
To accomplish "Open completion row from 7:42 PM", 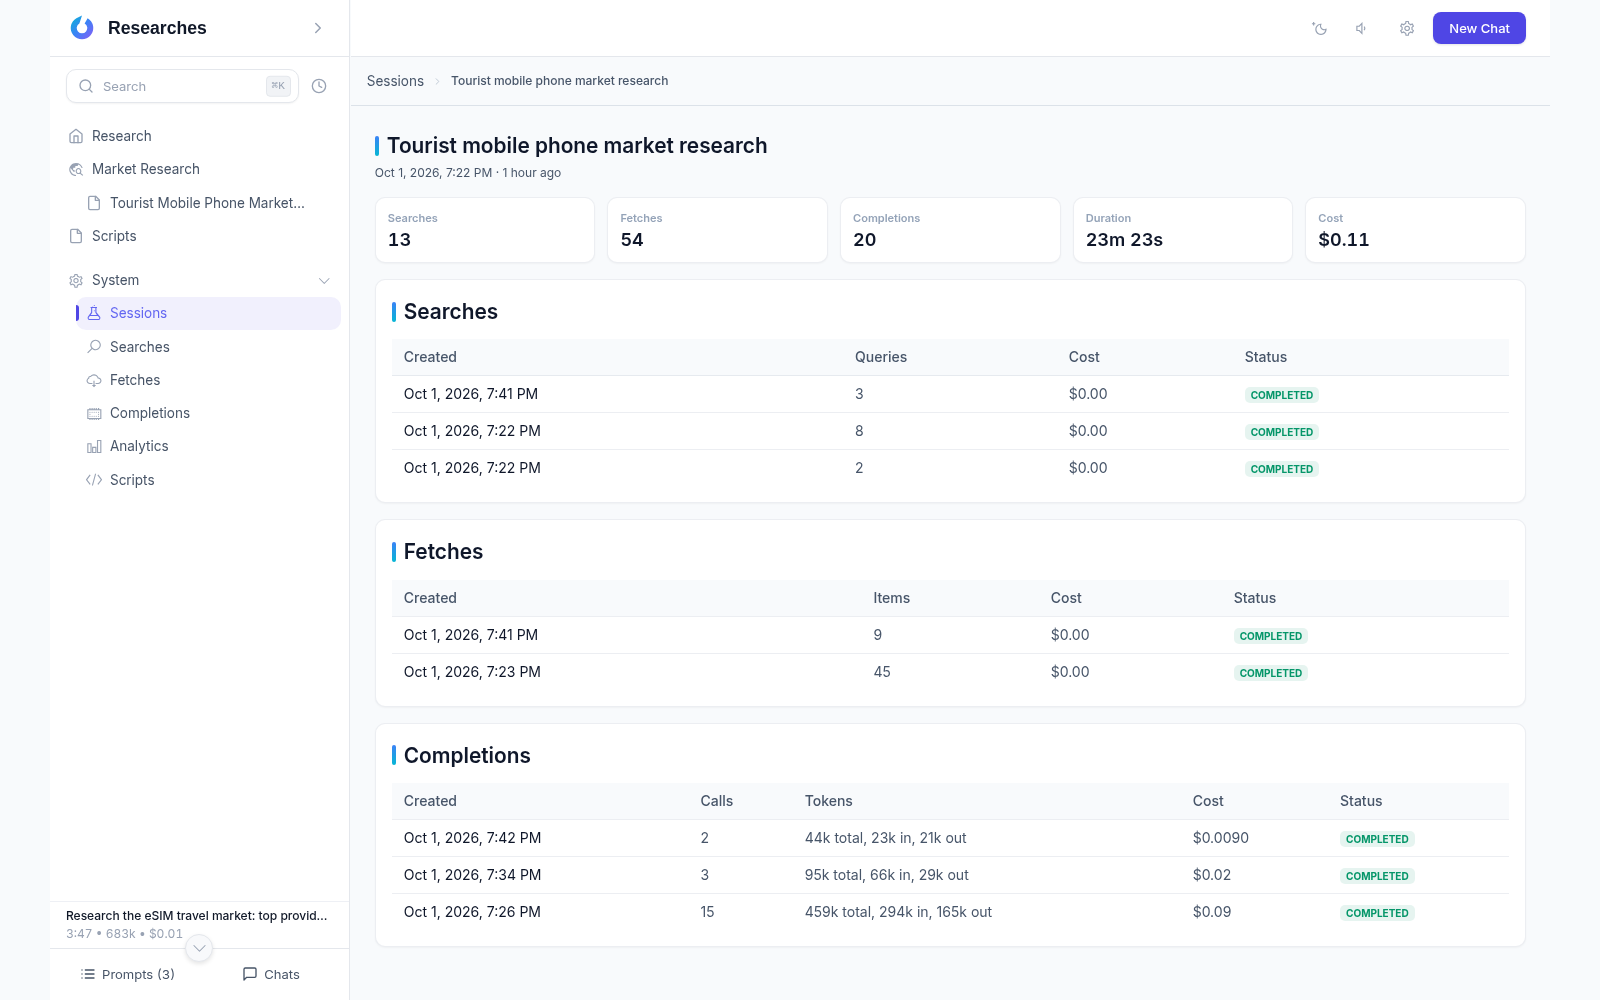I will (950, 838).
